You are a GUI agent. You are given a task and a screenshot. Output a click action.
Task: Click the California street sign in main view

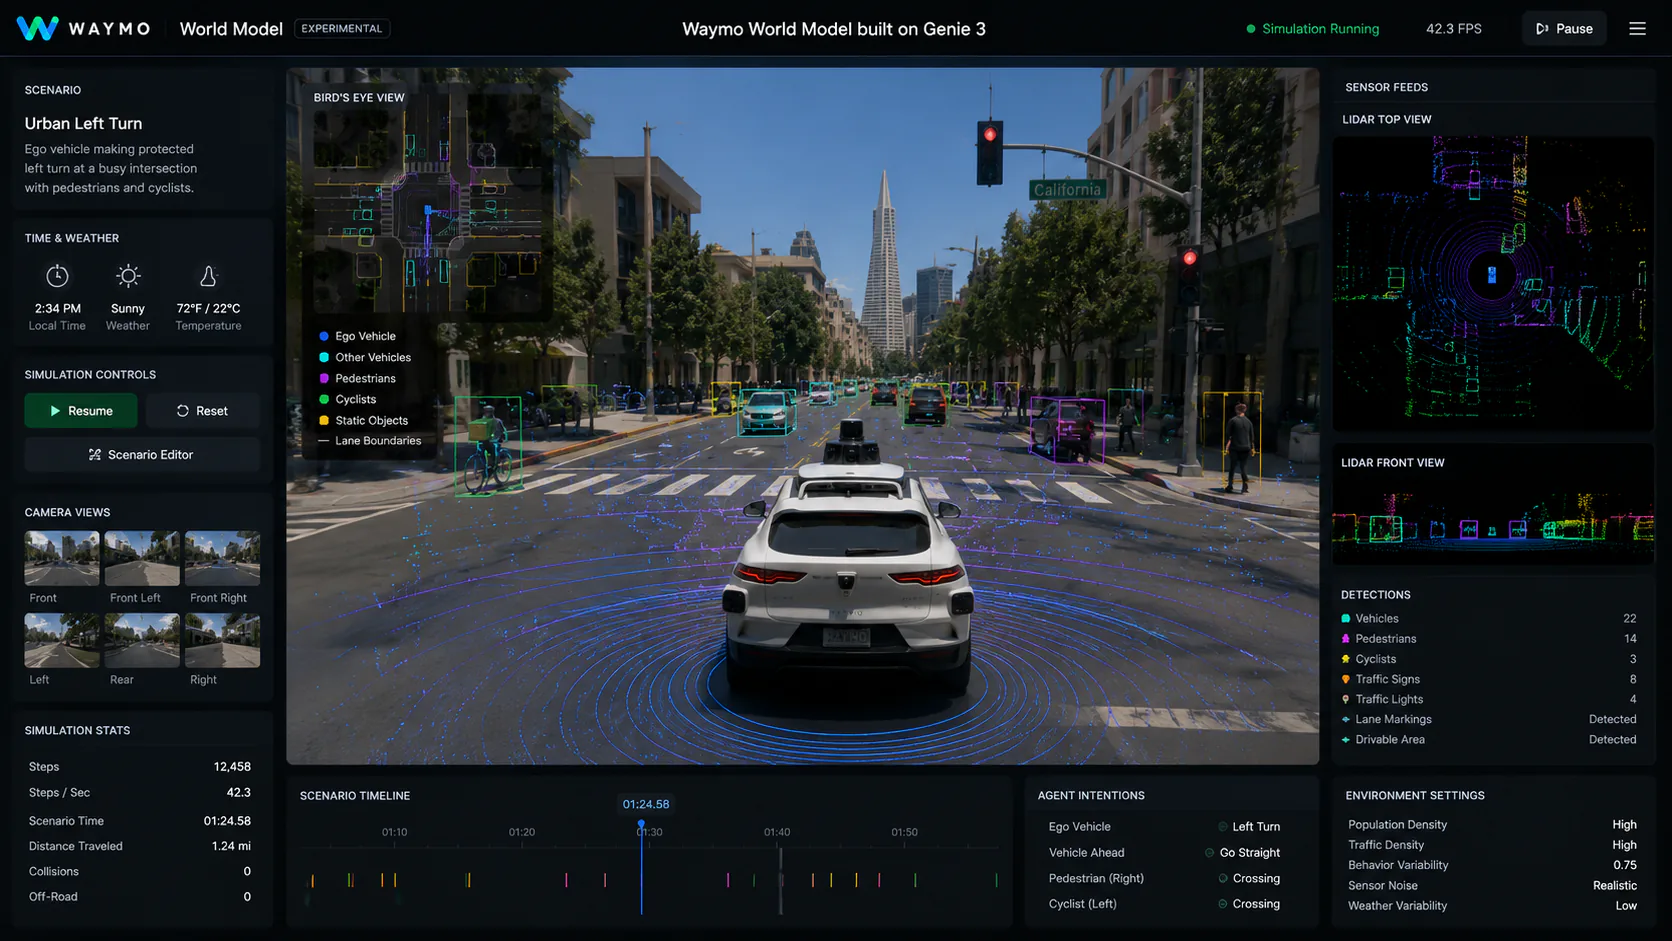click(1067, 190)
